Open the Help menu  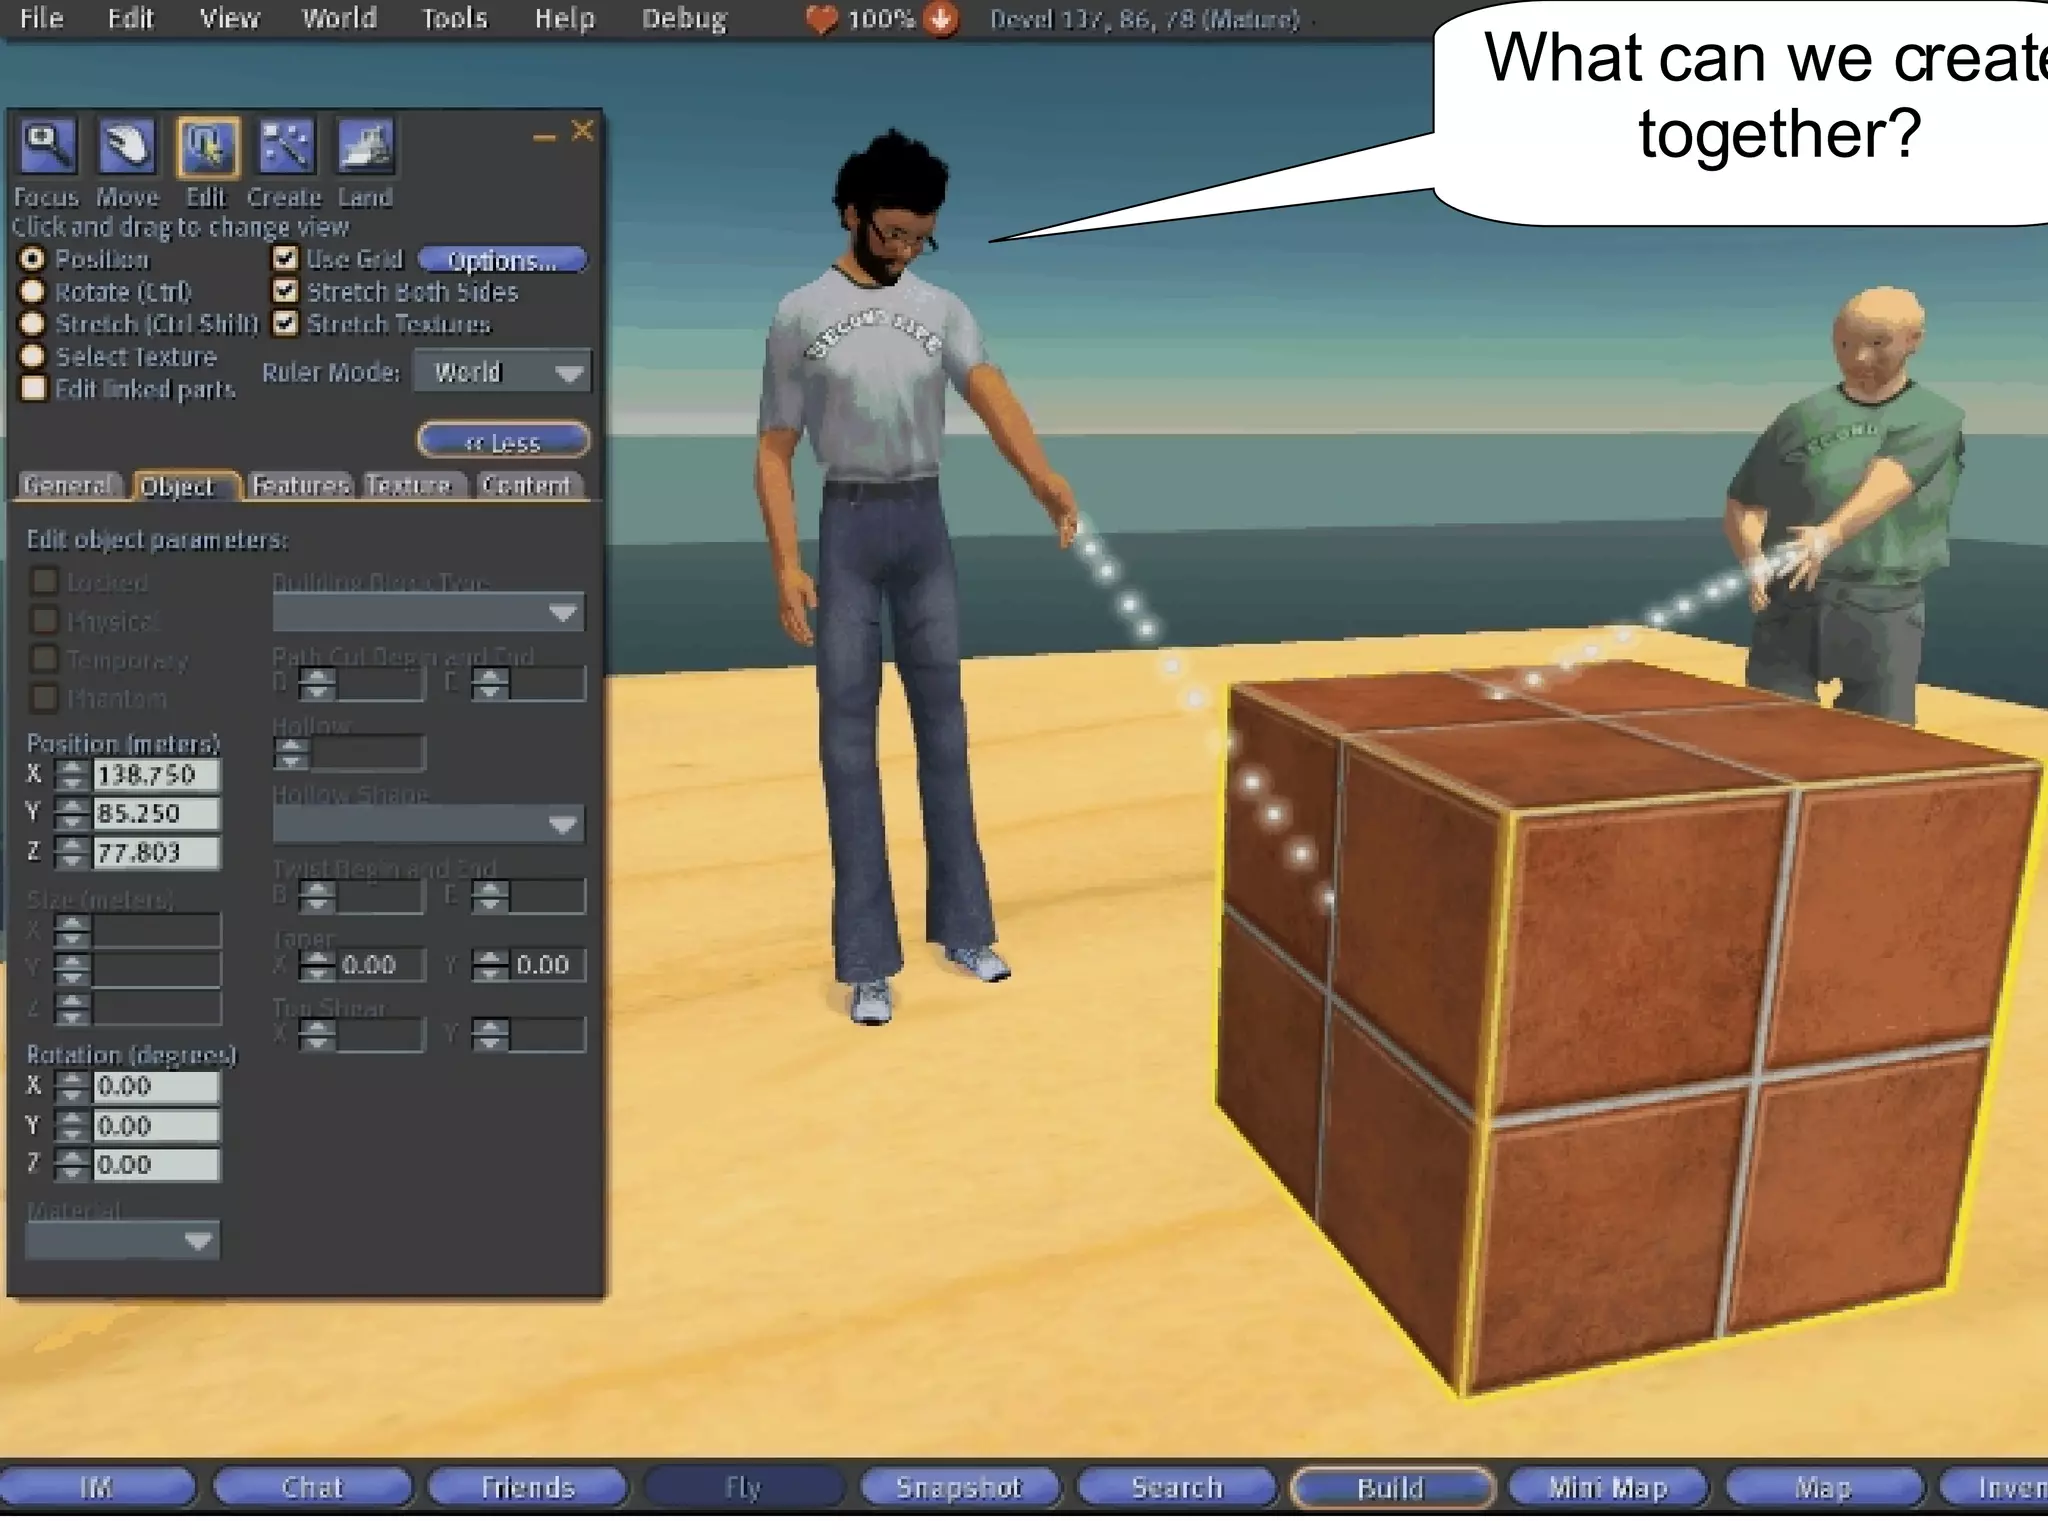coord(565,19)
